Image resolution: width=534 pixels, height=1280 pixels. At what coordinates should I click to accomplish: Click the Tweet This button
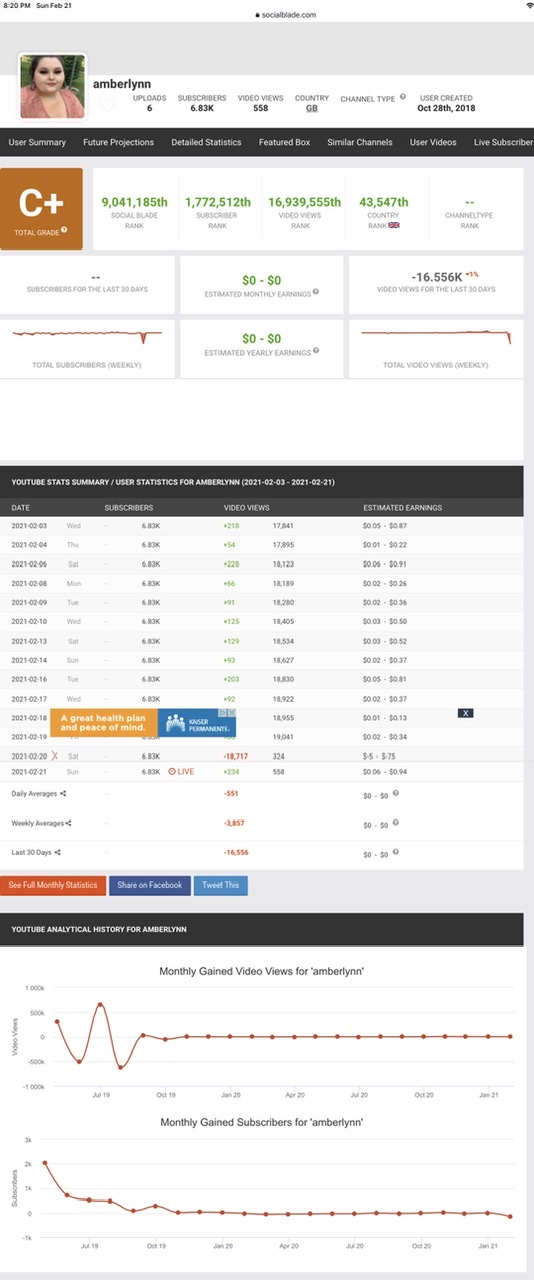220,885
